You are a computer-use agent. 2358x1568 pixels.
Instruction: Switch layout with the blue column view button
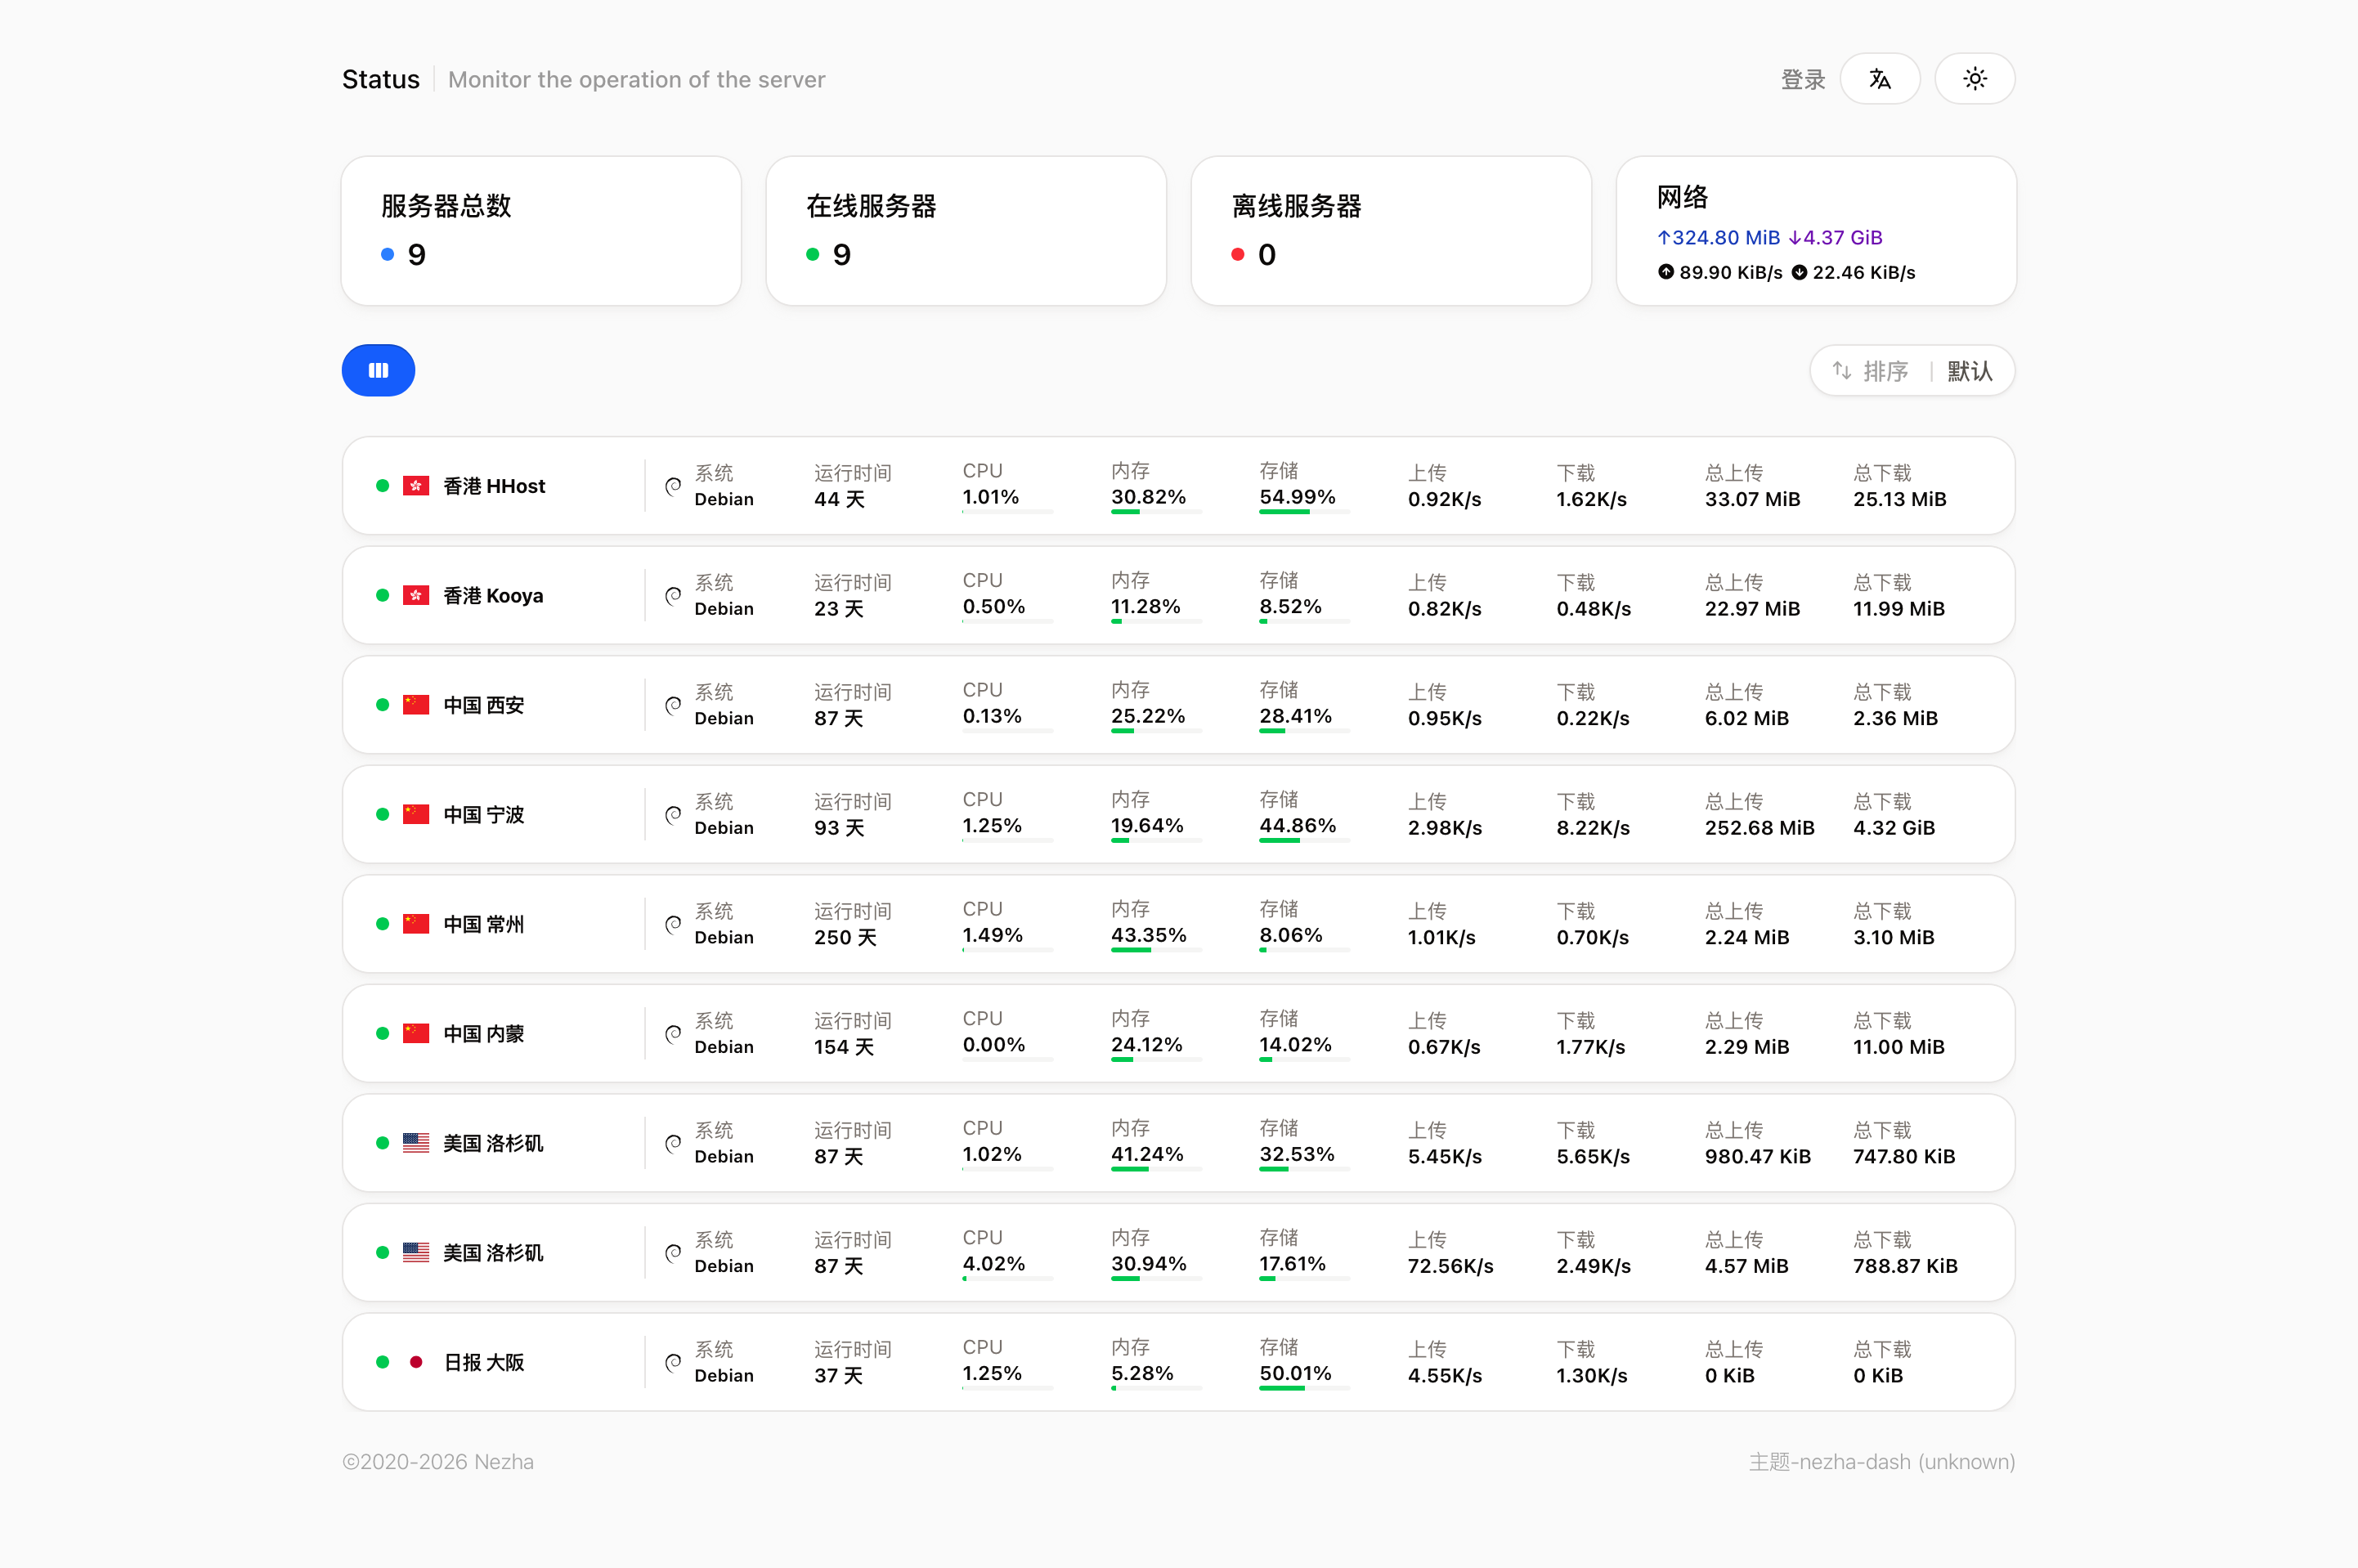tap(378, 371)
